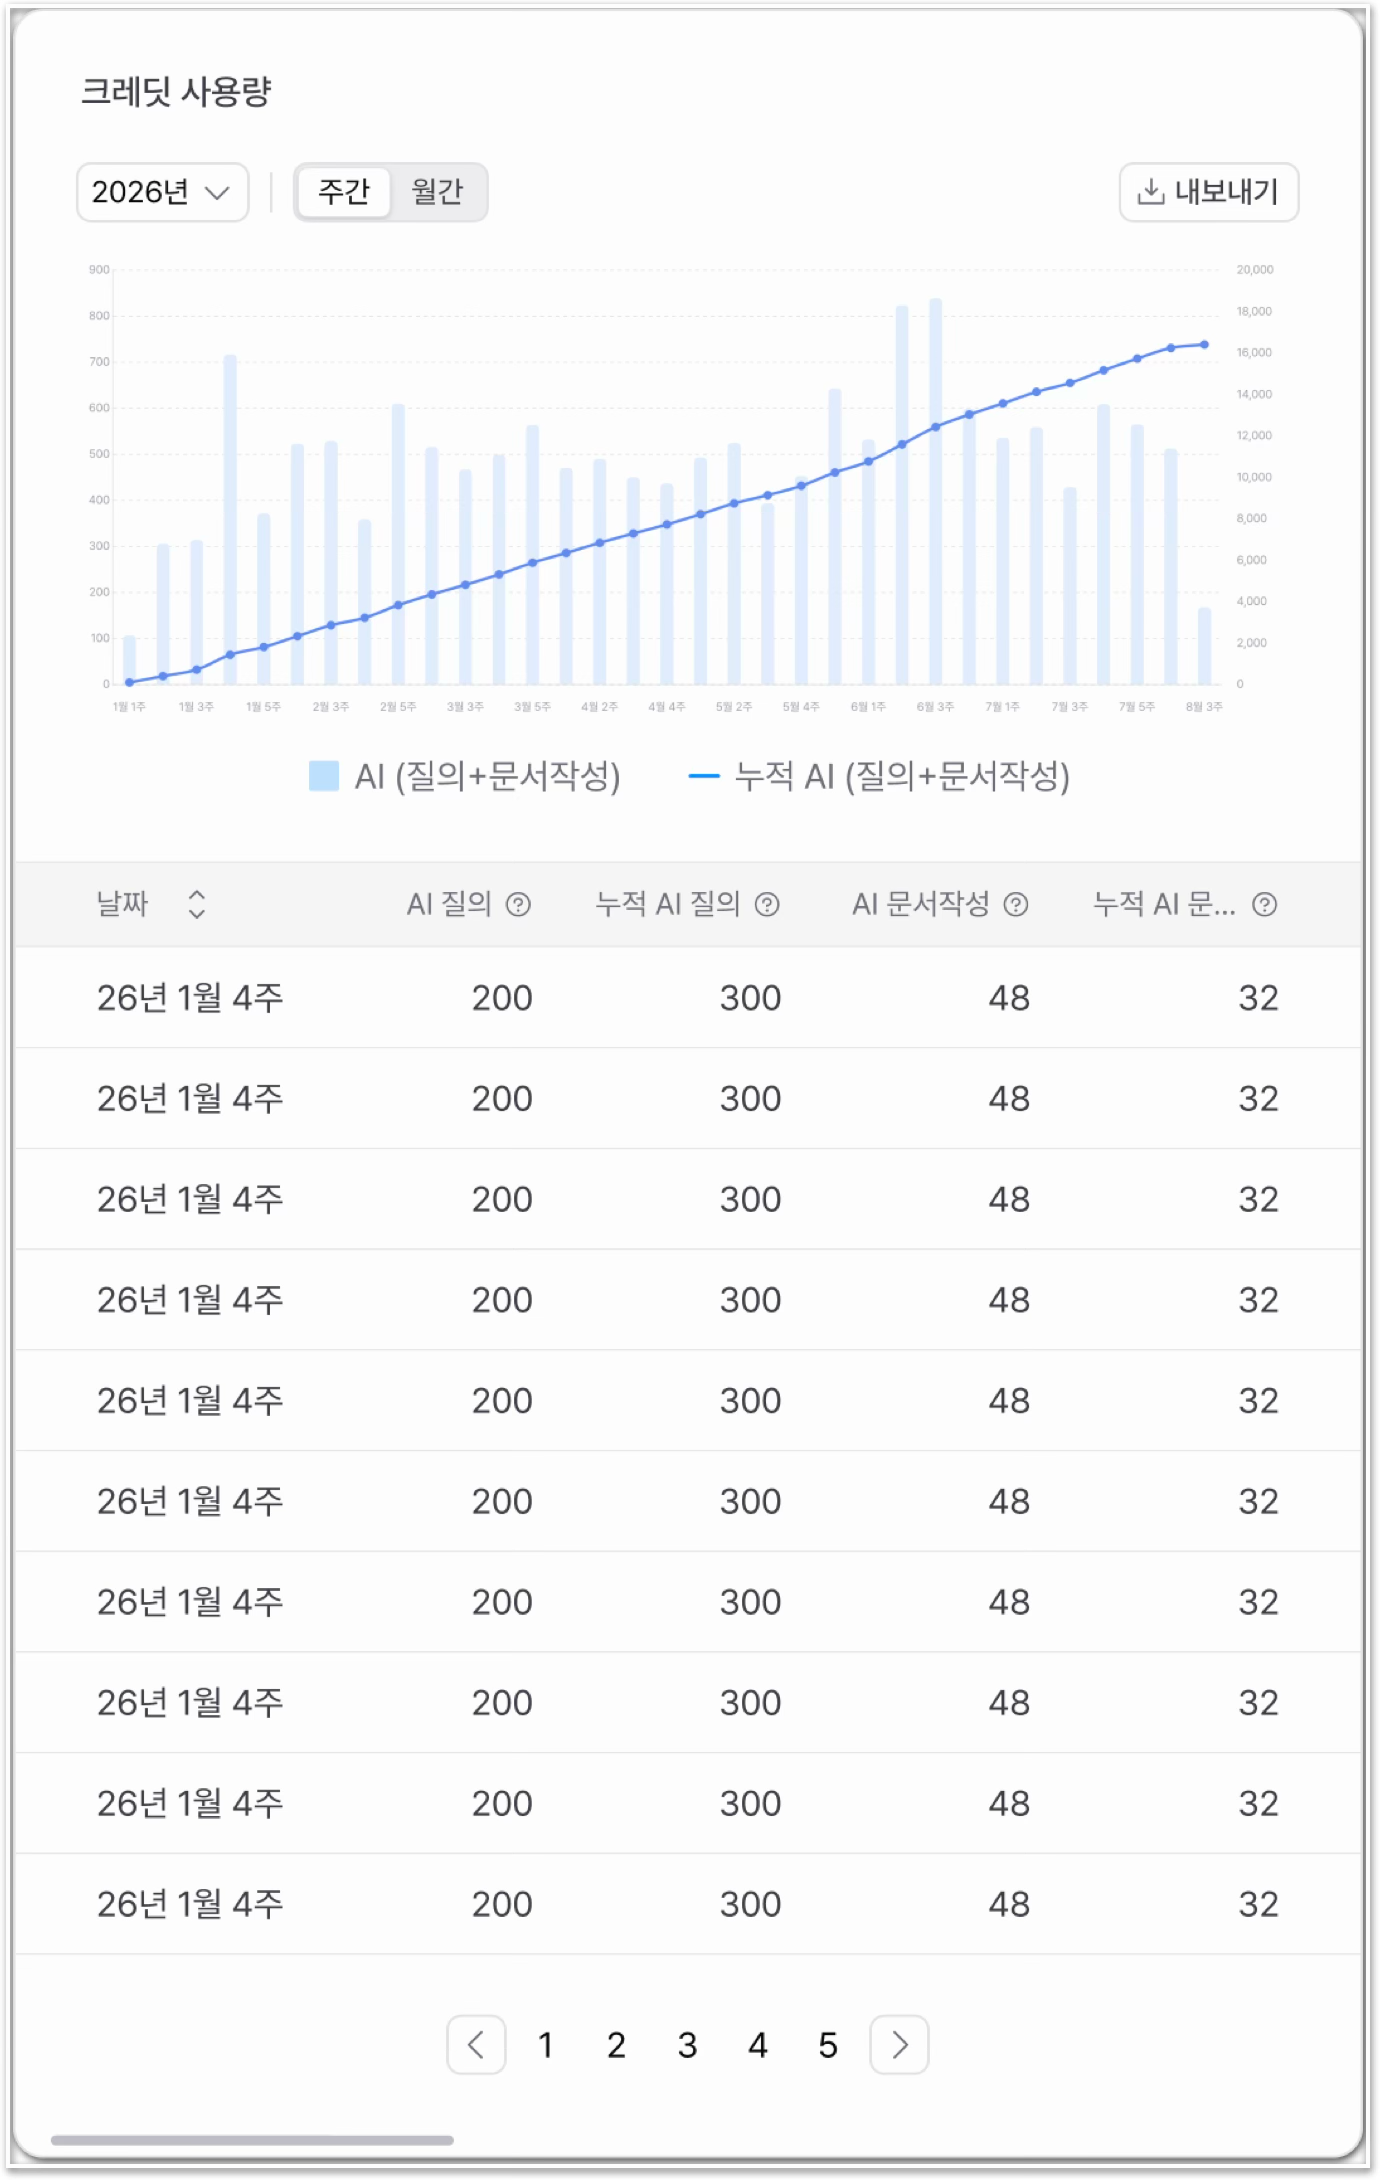Viewport: 1380px width, 2180px height.
Task: Click the help icon next to 누적 AI 문…
Action: coord(1265,904)
